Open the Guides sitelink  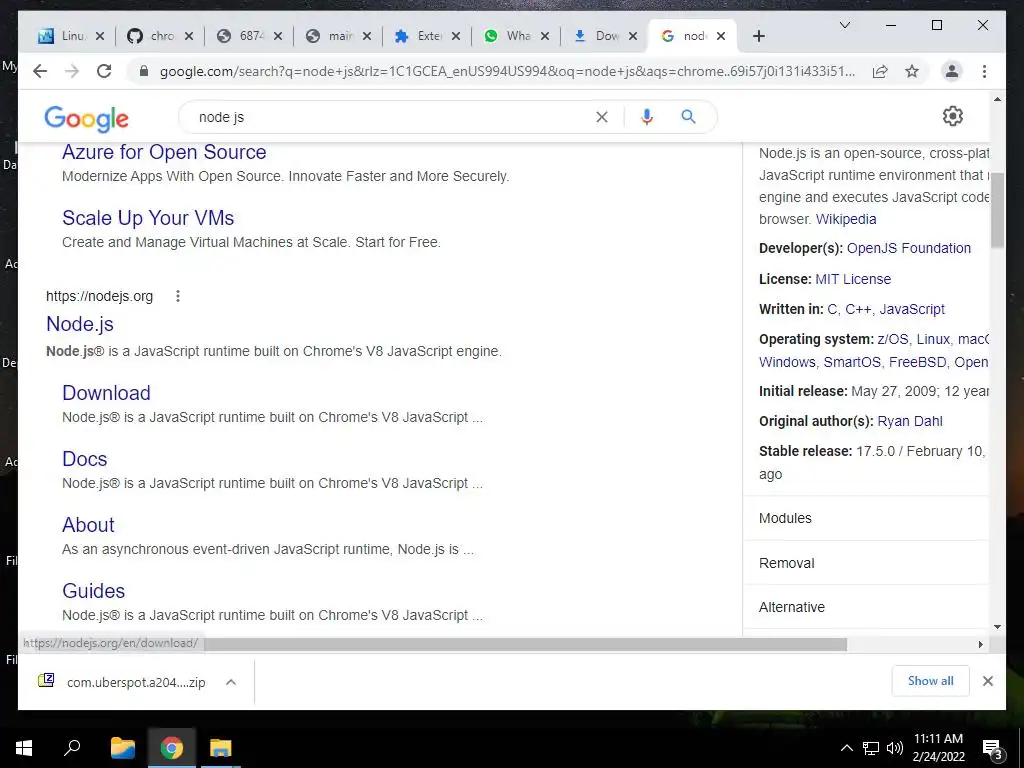point(93,591)
